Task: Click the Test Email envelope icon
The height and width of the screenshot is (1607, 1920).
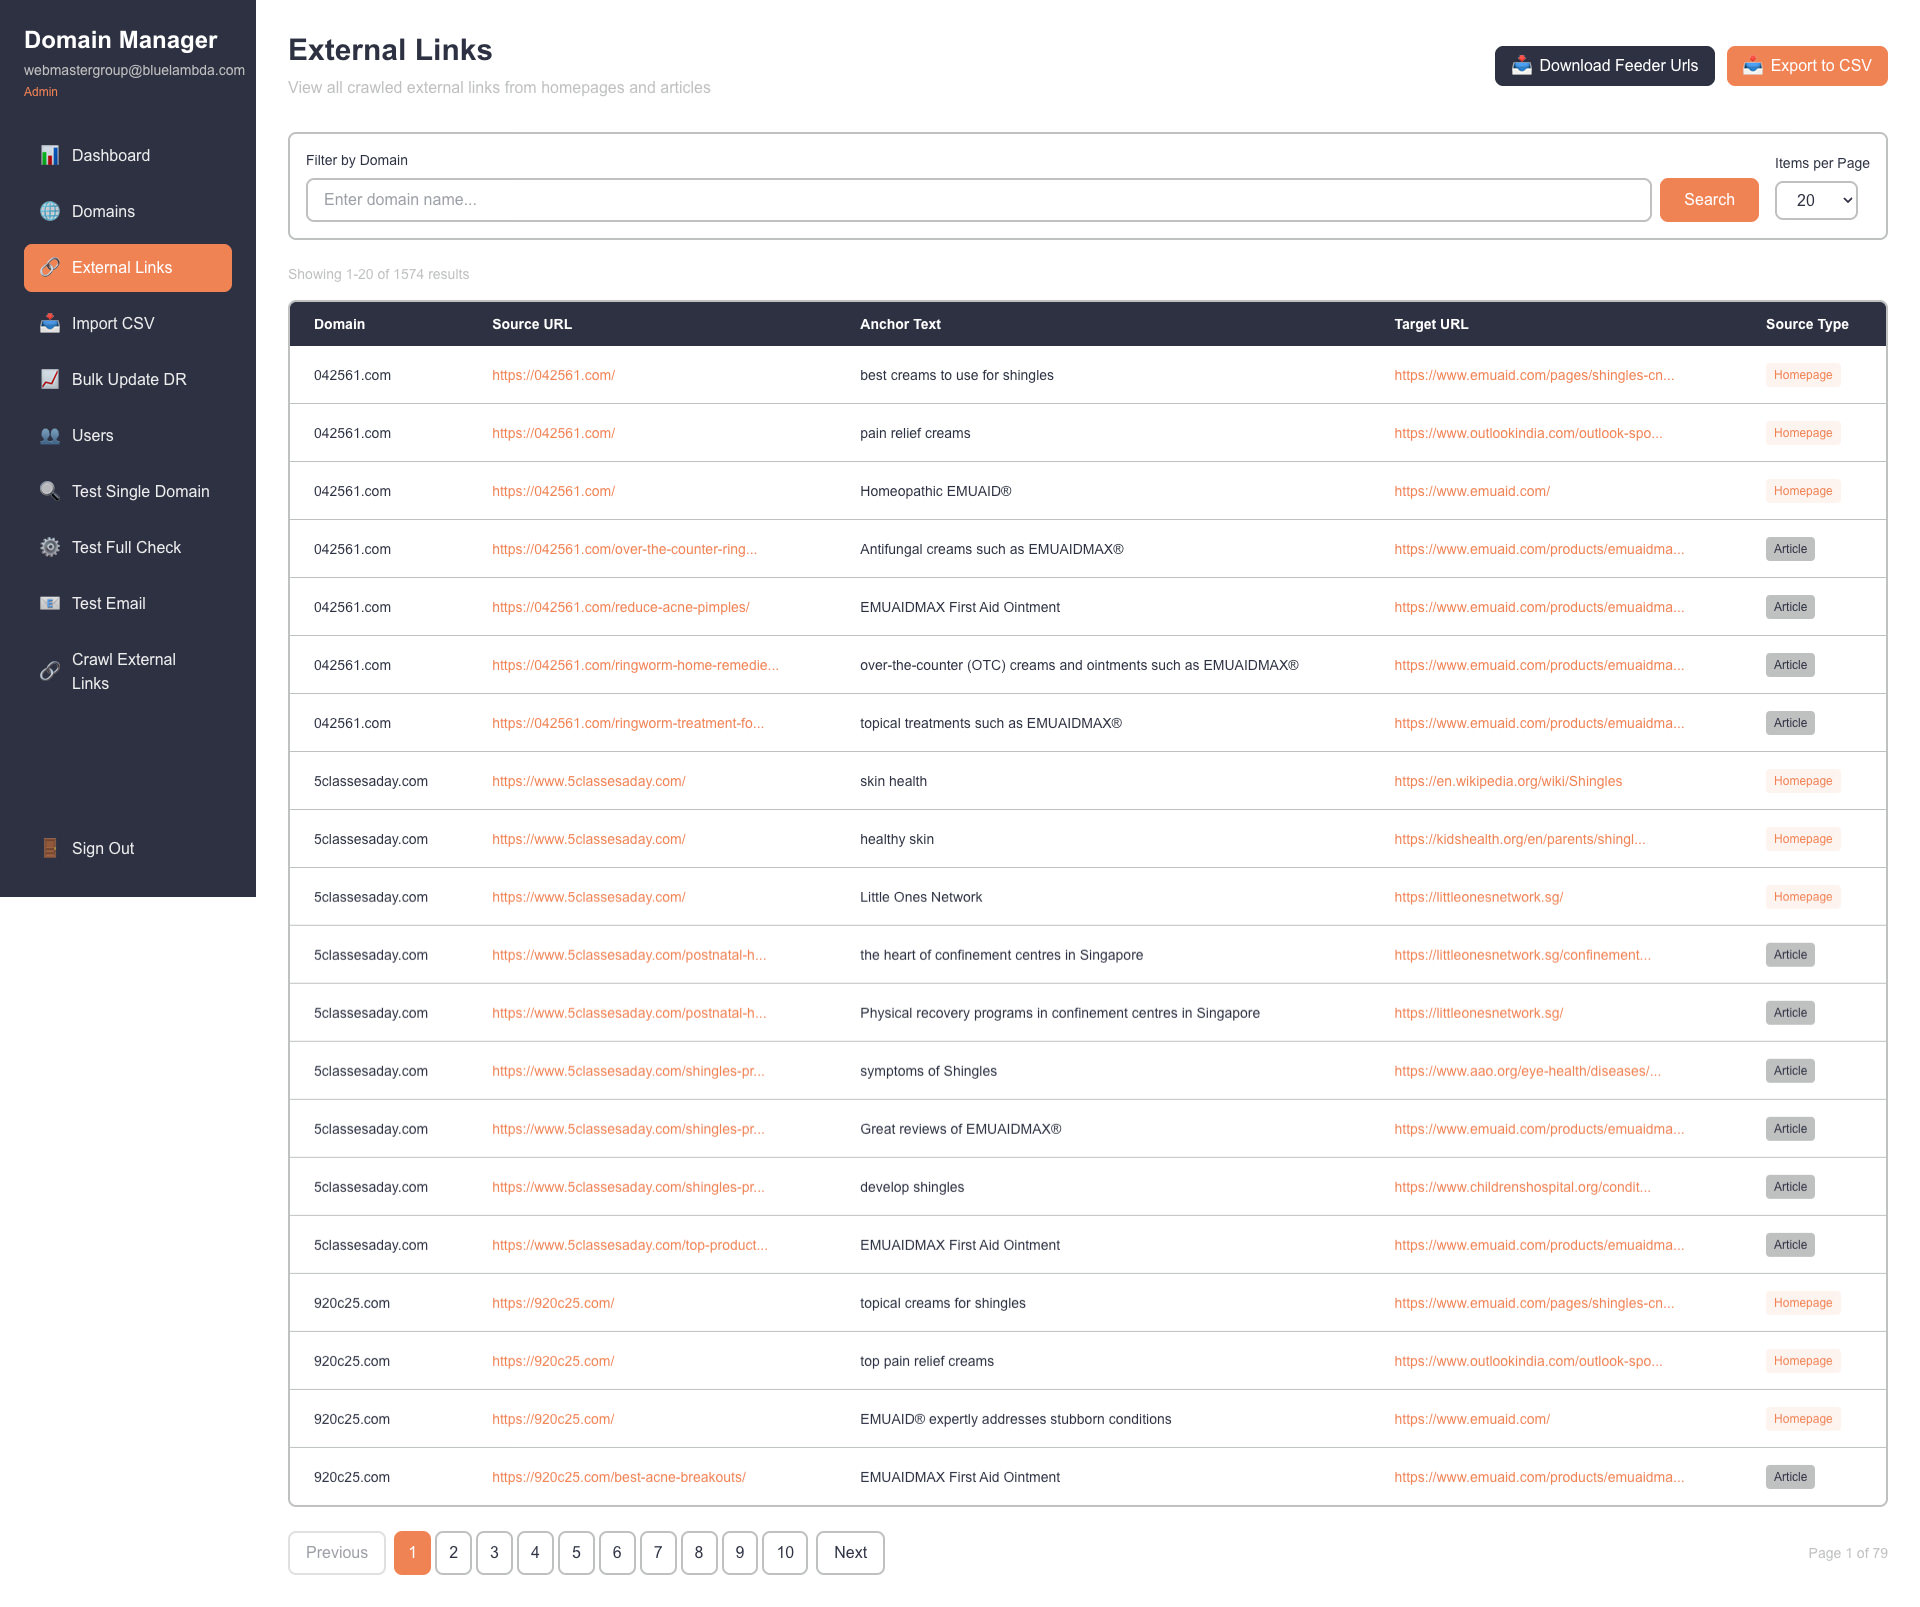Action: click(49, 603)
